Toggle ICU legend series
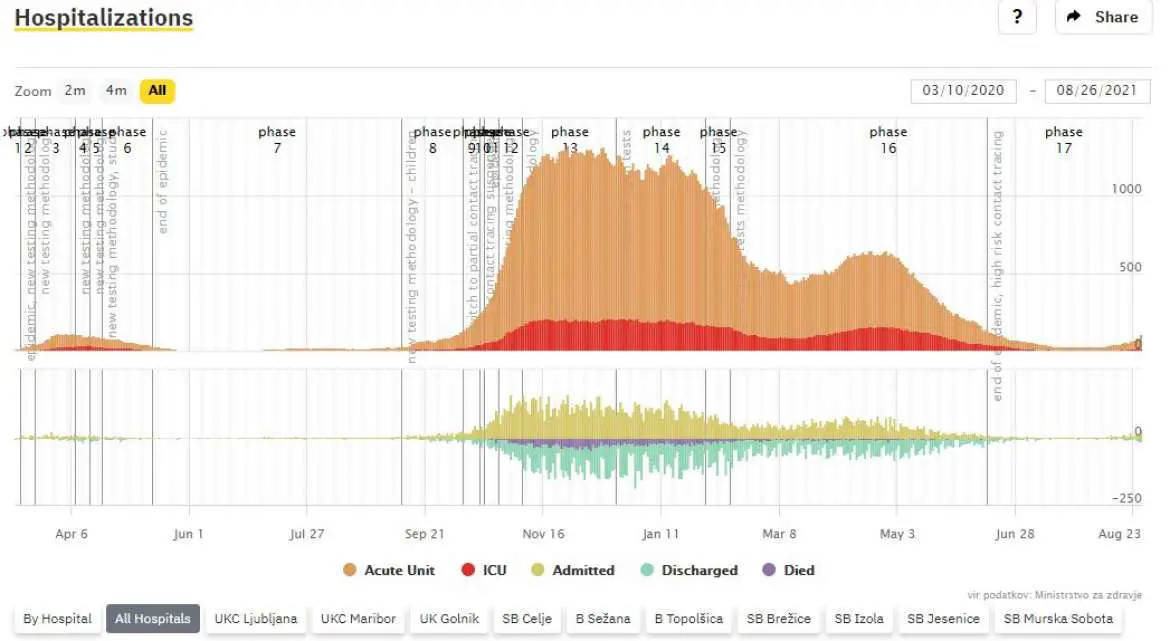This screenshot has width=1170, height=641. click(x=483, y=570)
